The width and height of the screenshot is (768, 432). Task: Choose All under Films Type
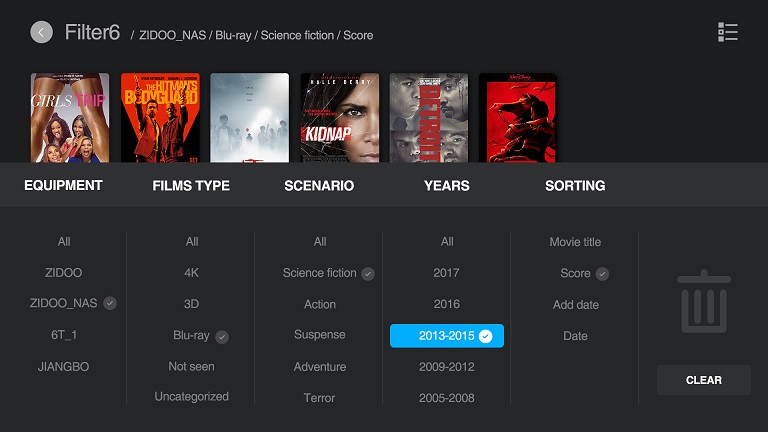tap(192, 241)
